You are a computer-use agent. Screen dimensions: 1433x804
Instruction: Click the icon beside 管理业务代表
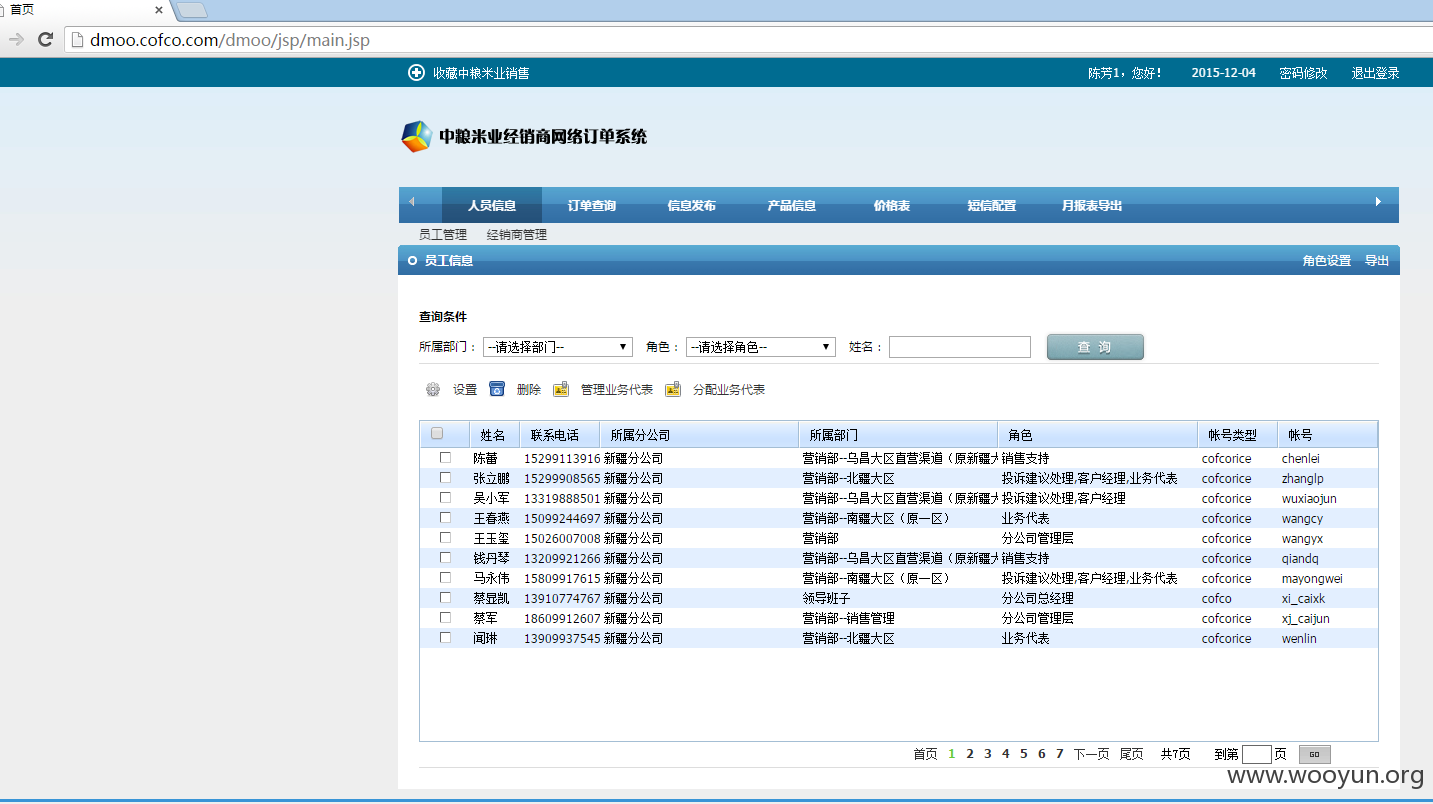coord(561,389)
